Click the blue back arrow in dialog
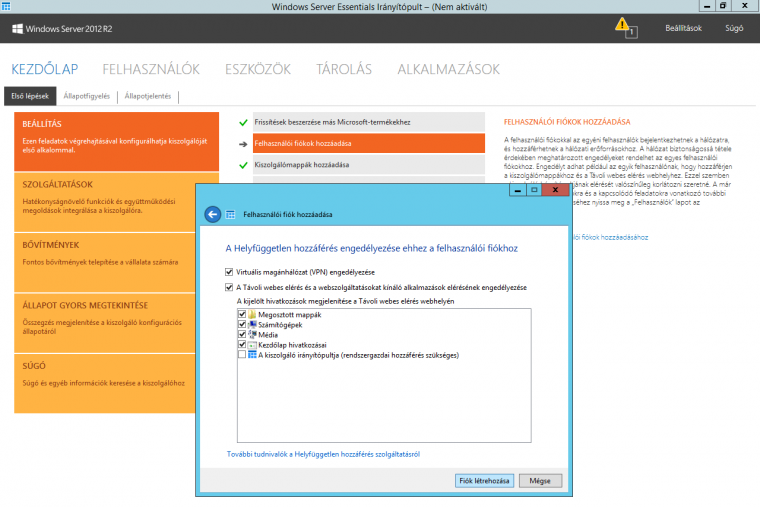The height and width of the screenshot is (507, 760). tap(213, 214)
